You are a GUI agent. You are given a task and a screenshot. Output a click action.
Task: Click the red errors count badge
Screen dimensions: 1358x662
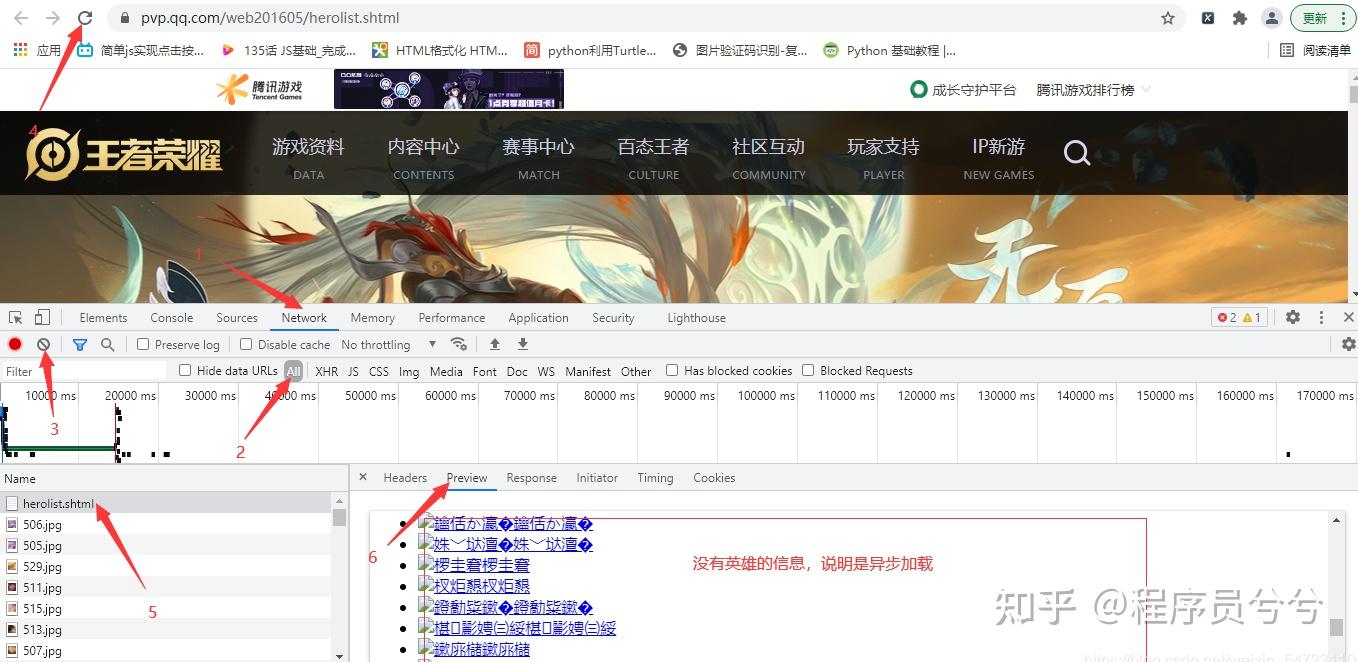tap(1226, 318)
